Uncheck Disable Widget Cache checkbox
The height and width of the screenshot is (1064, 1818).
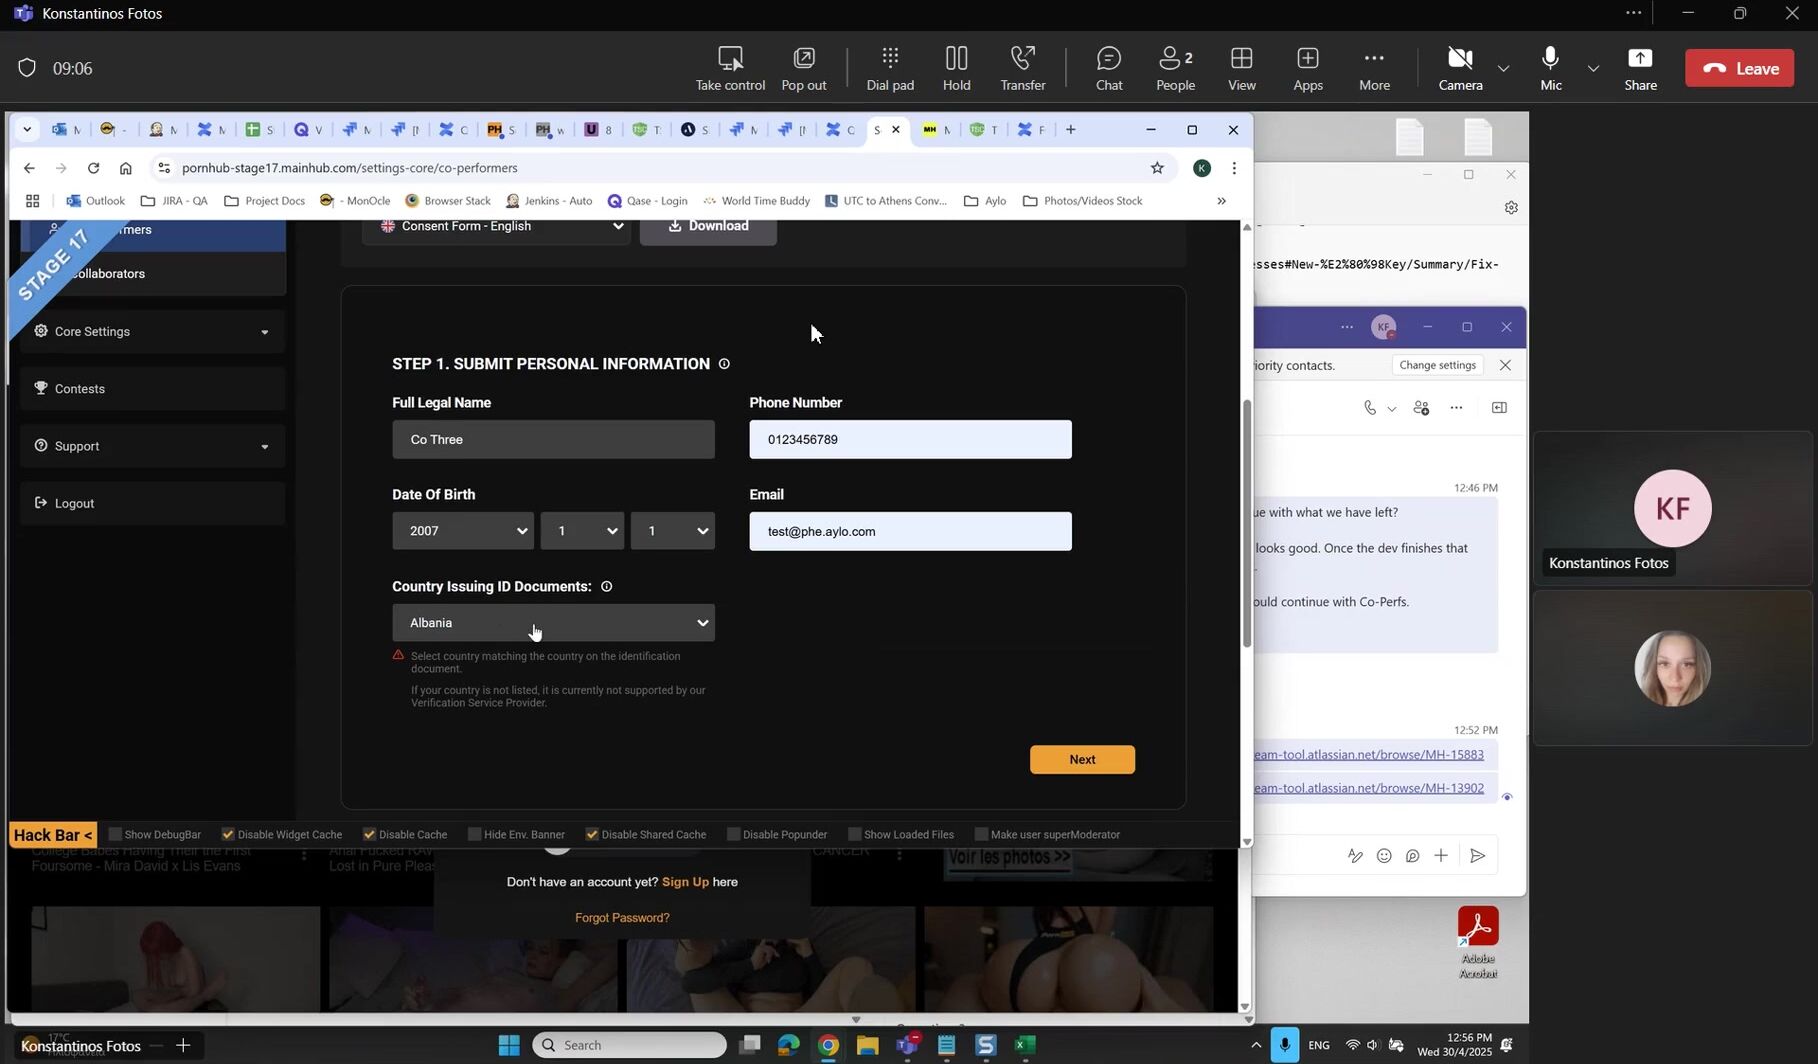(x=228, y=834)
